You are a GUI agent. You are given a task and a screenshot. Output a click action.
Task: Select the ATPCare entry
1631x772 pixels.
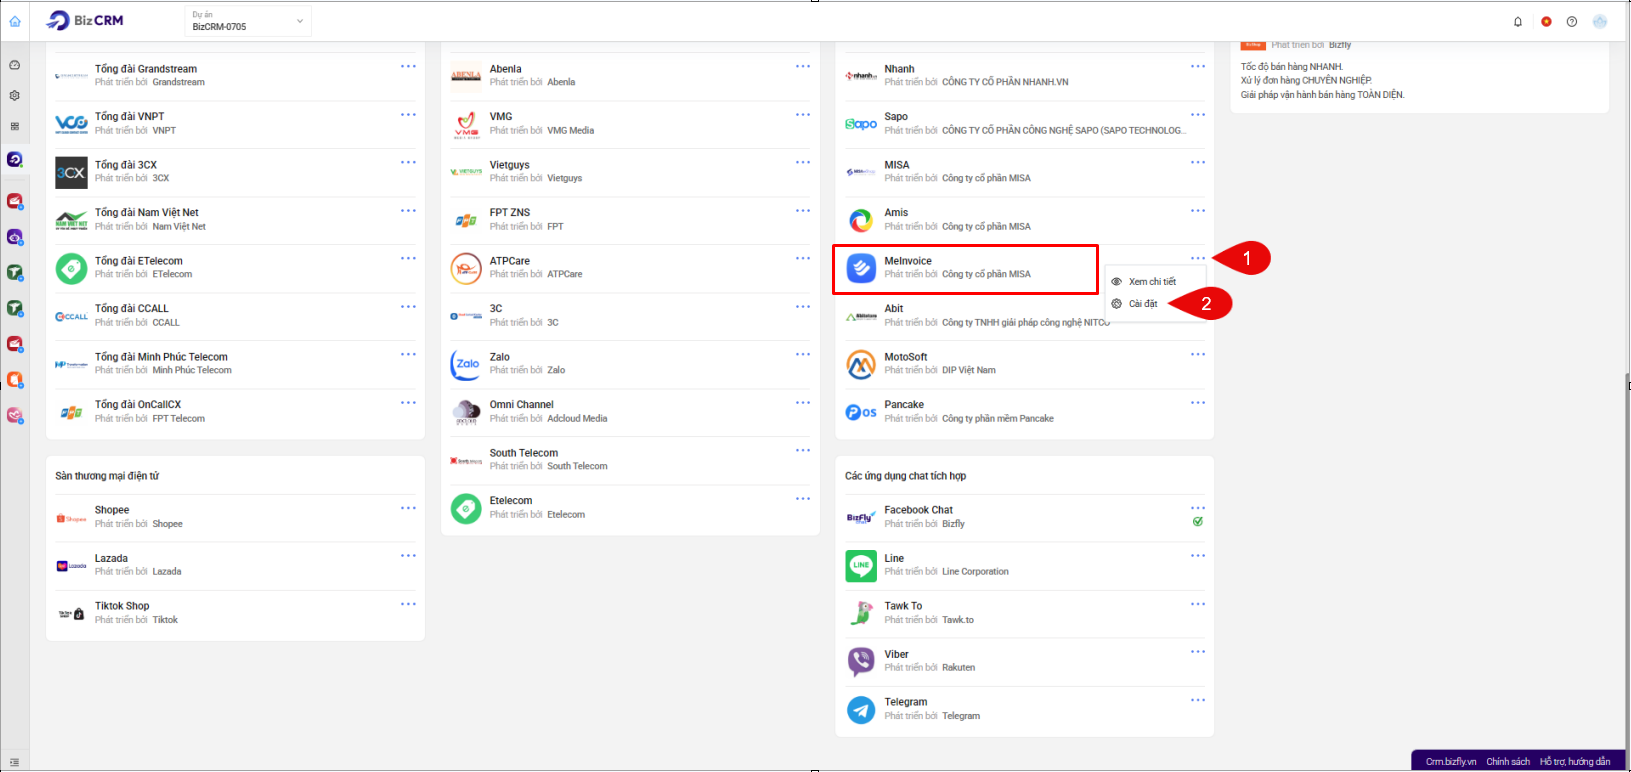click(631, 268)
